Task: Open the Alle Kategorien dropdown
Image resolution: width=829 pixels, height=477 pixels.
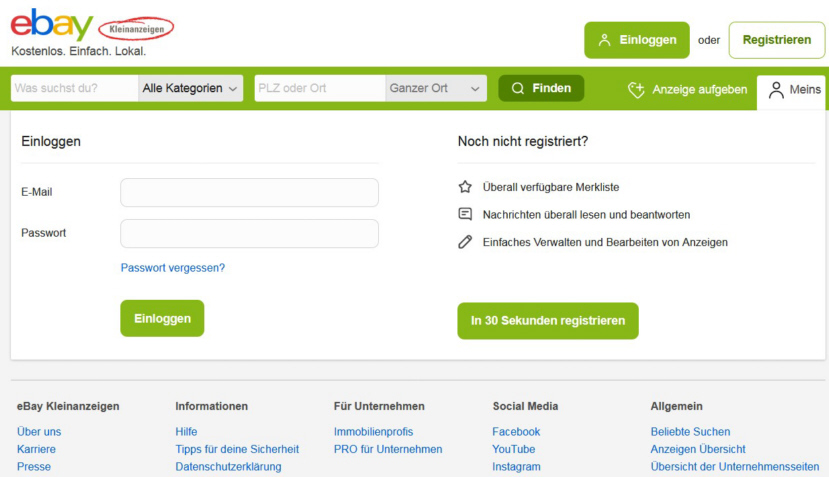Action: (x=190, y=88)
